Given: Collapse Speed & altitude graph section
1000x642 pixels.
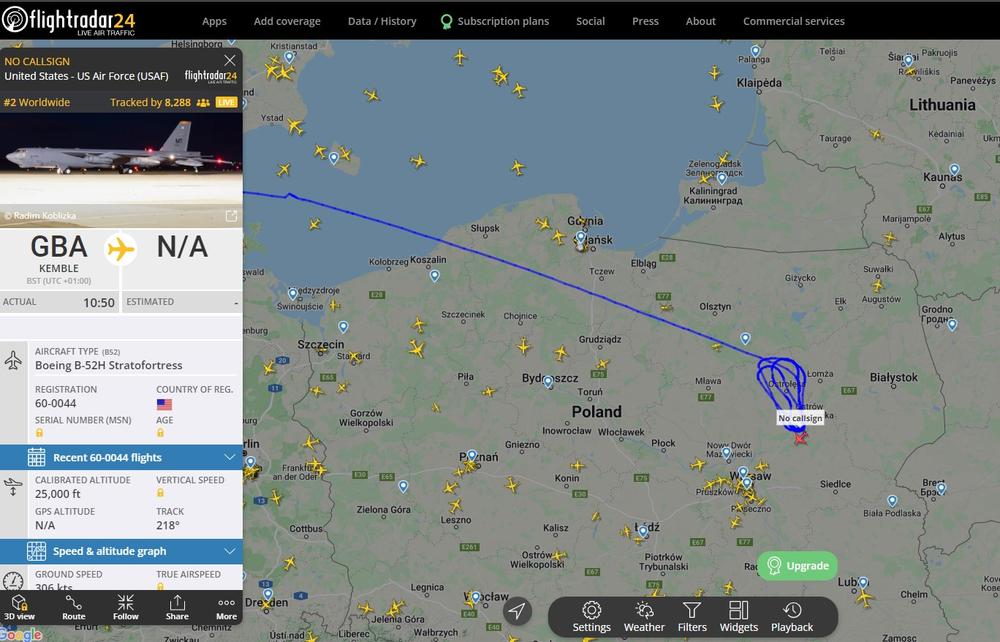Looking at the screenshot, I should (x=121, y=551).
